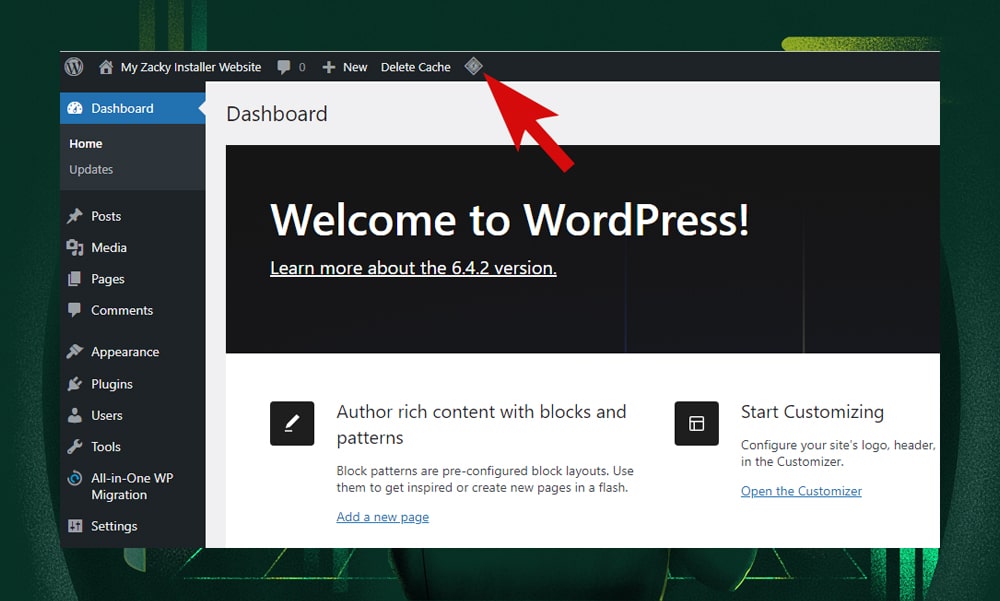The image size is (1000, 601).
Task: Click the Add a new page link
Action: coord(382,516)
